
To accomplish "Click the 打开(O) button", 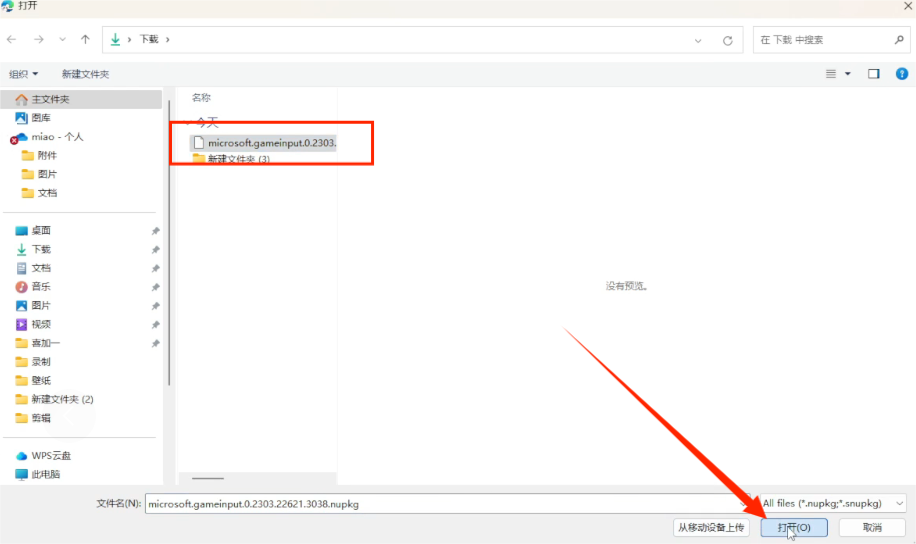I will click(794, 527).
